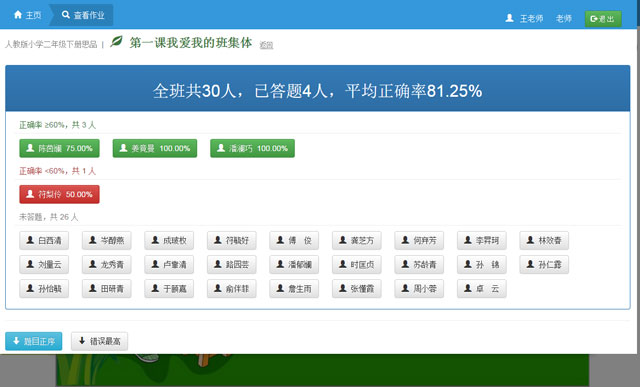Select unanswered student 林牧春
The image size is (640, 387).
(x=544, y=240)
